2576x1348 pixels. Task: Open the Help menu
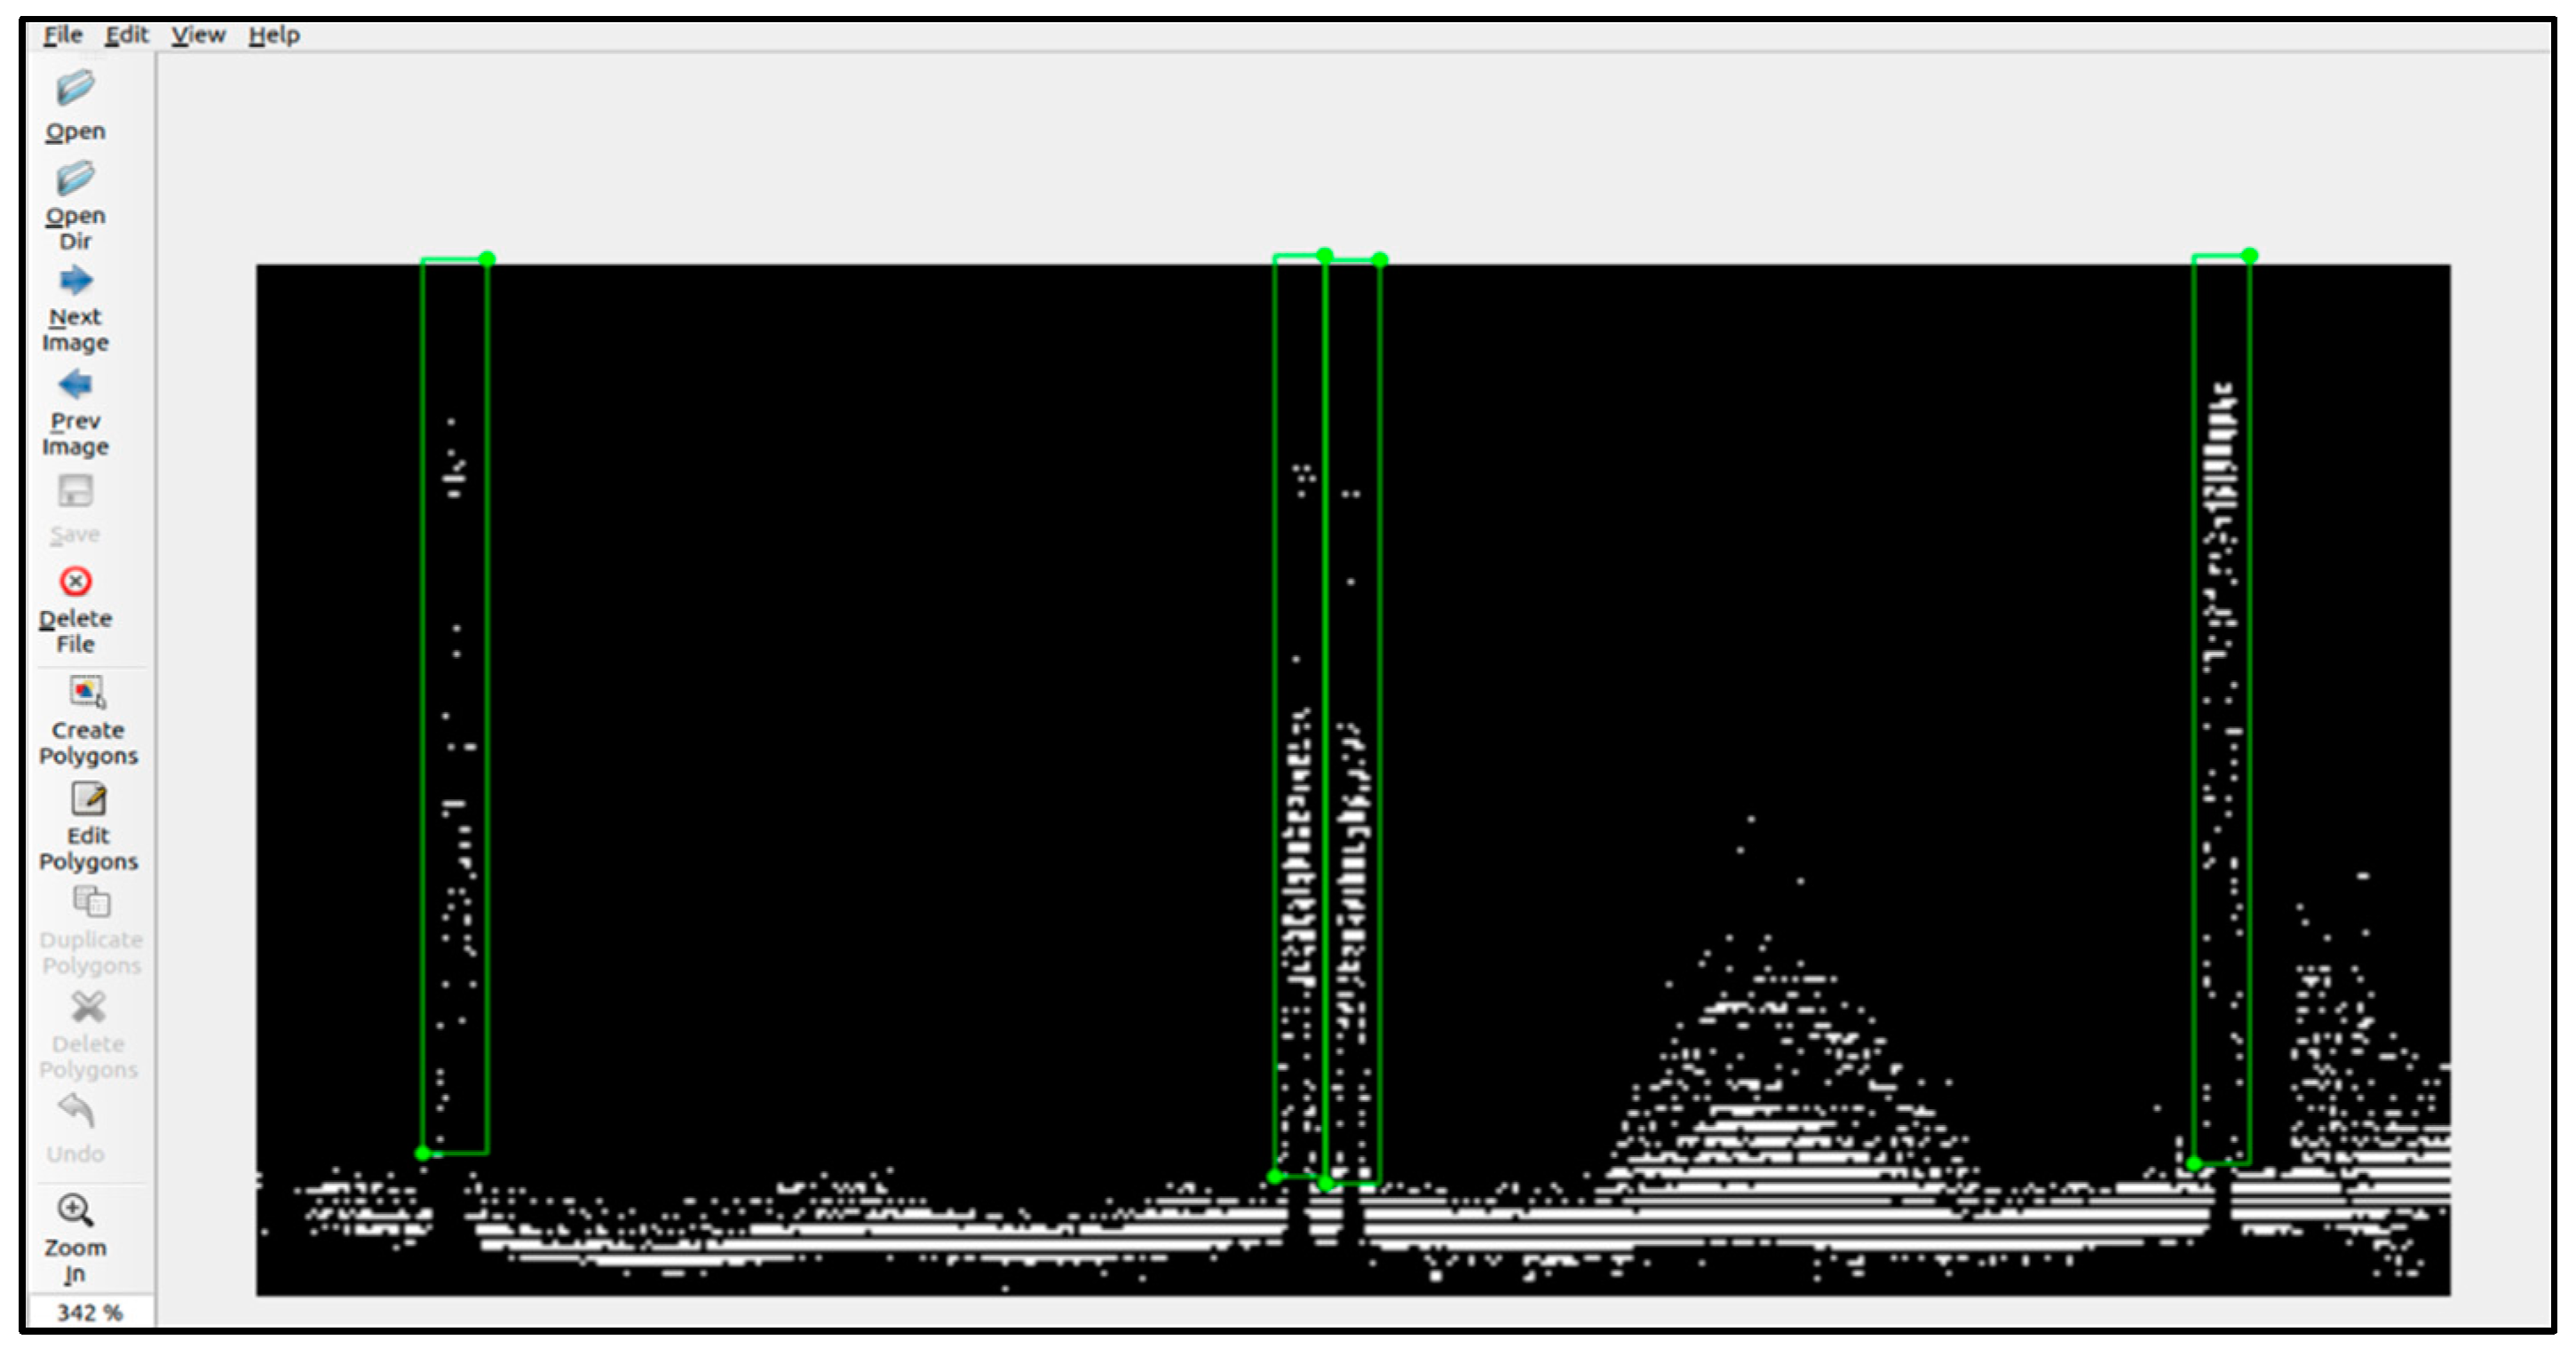(x=274, y=35)
